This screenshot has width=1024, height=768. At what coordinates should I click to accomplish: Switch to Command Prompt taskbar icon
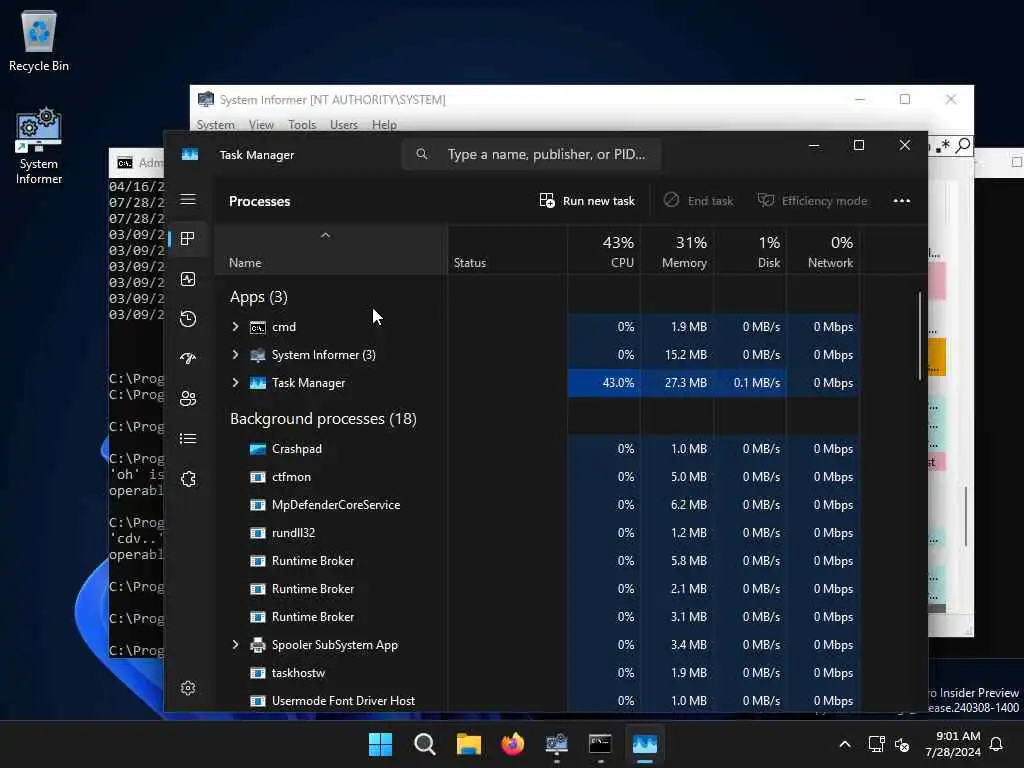[x=600, y=744]
